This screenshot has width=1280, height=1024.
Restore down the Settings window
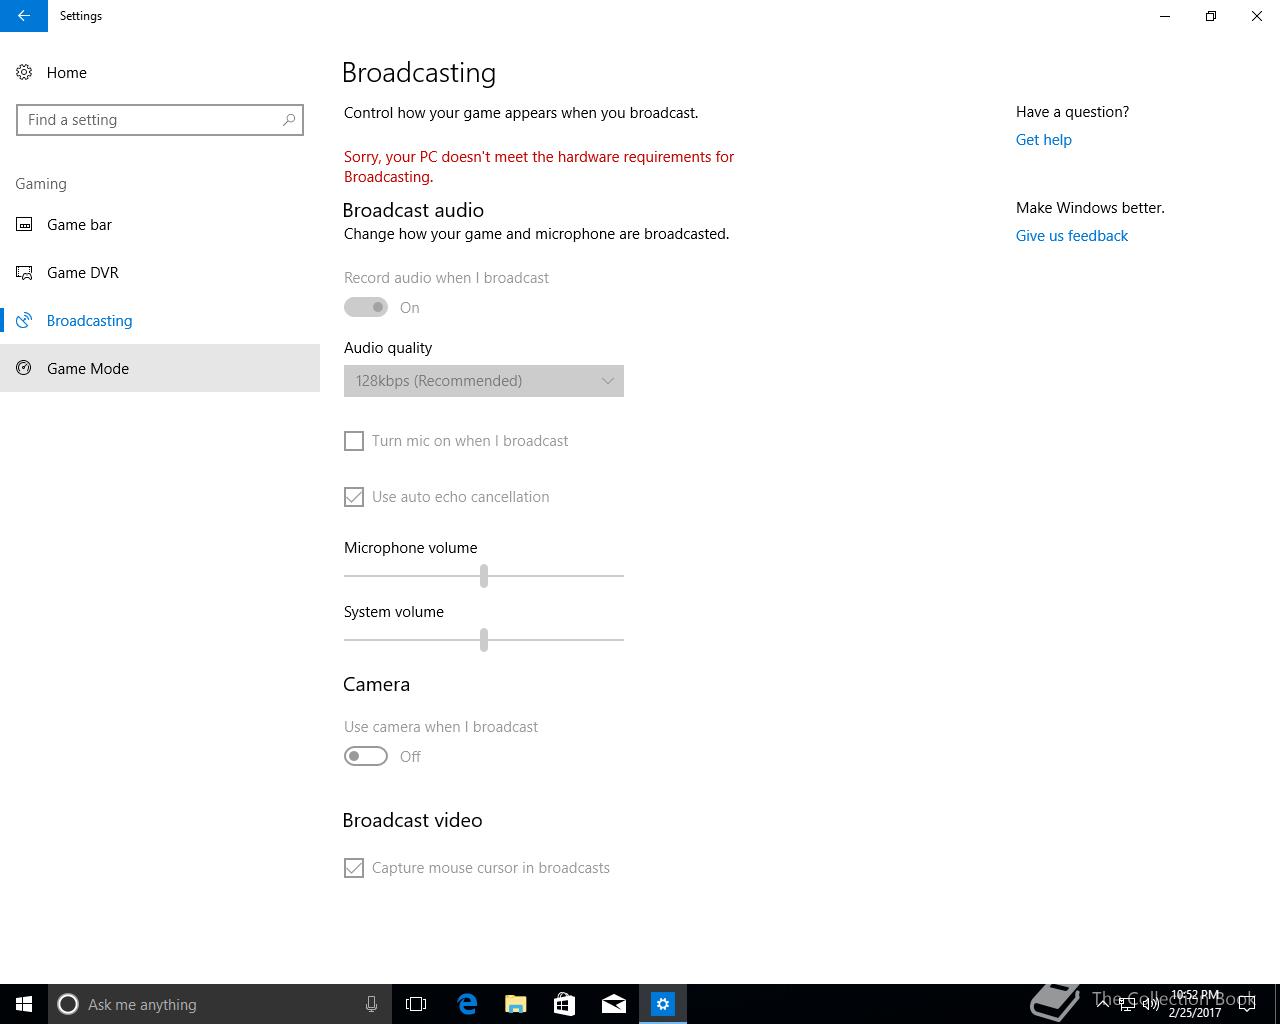click(x=1211, y=16)
